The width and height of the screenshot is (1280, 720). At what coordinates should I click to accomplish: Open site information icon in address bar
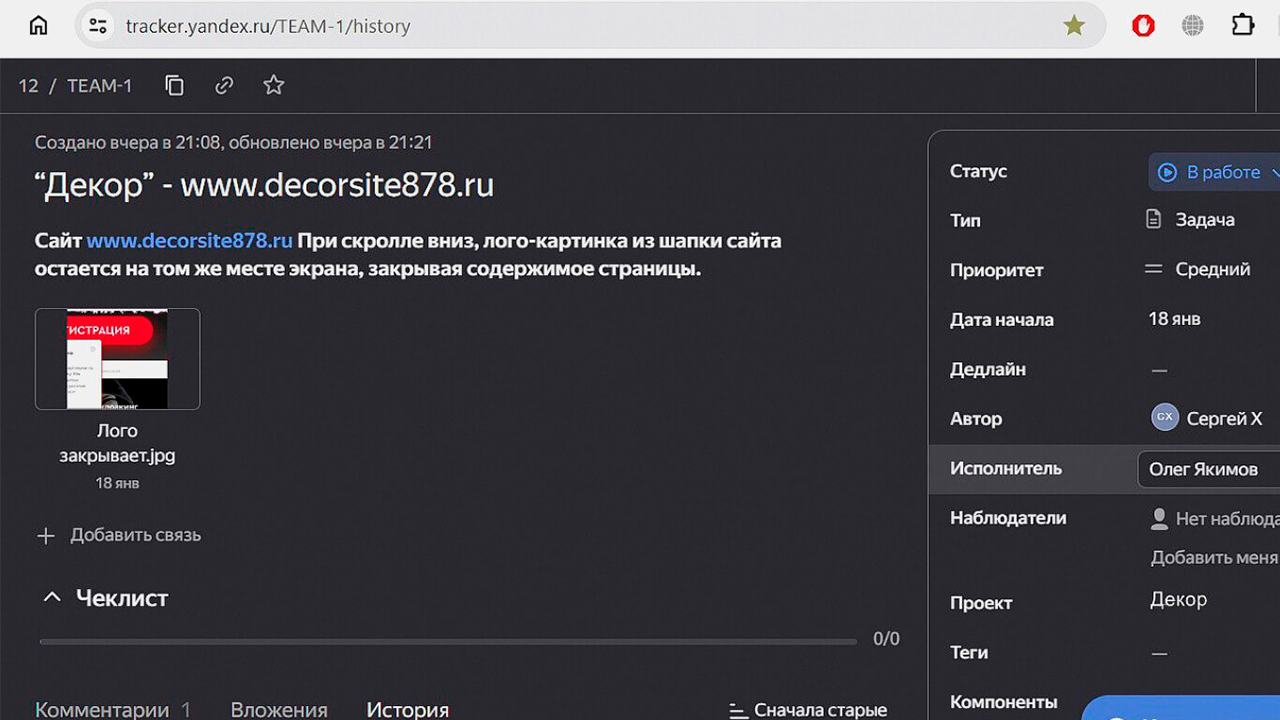click(x=97, y=26)
